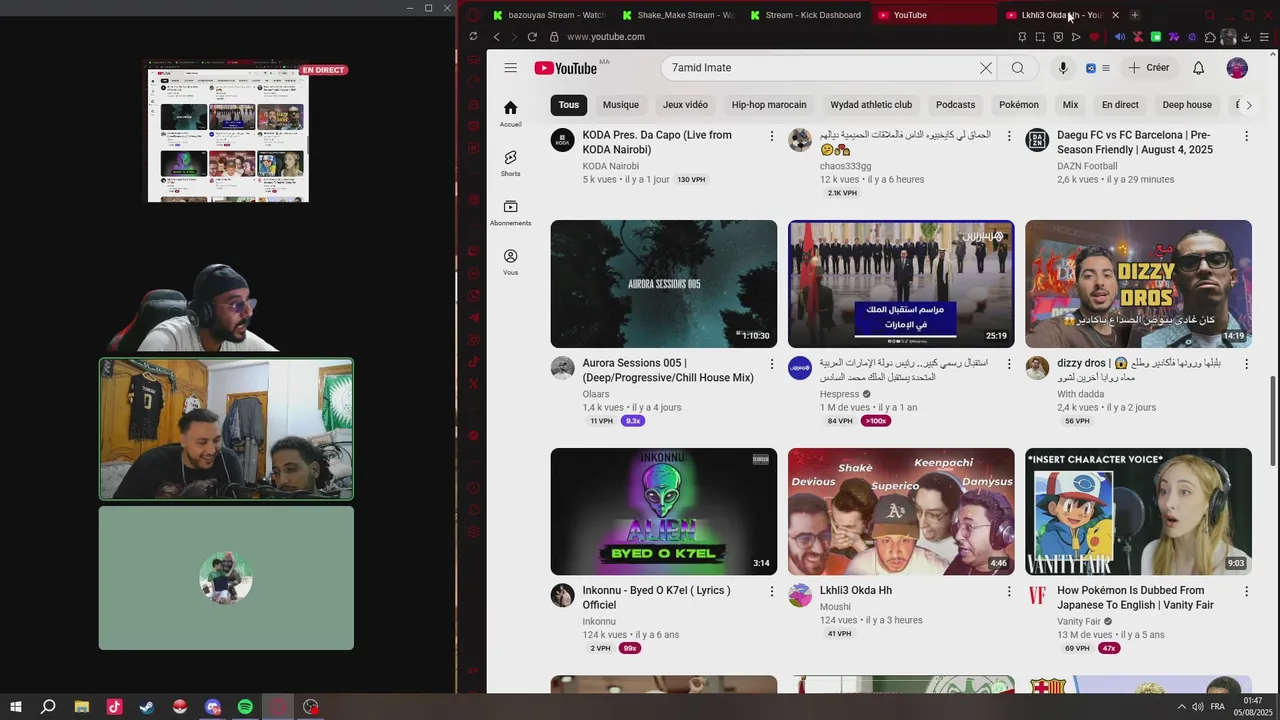Viewport: 1280px width, 720px height.
Task: Open Vous section in YouTube sidebar
Action: coord(510,262)
